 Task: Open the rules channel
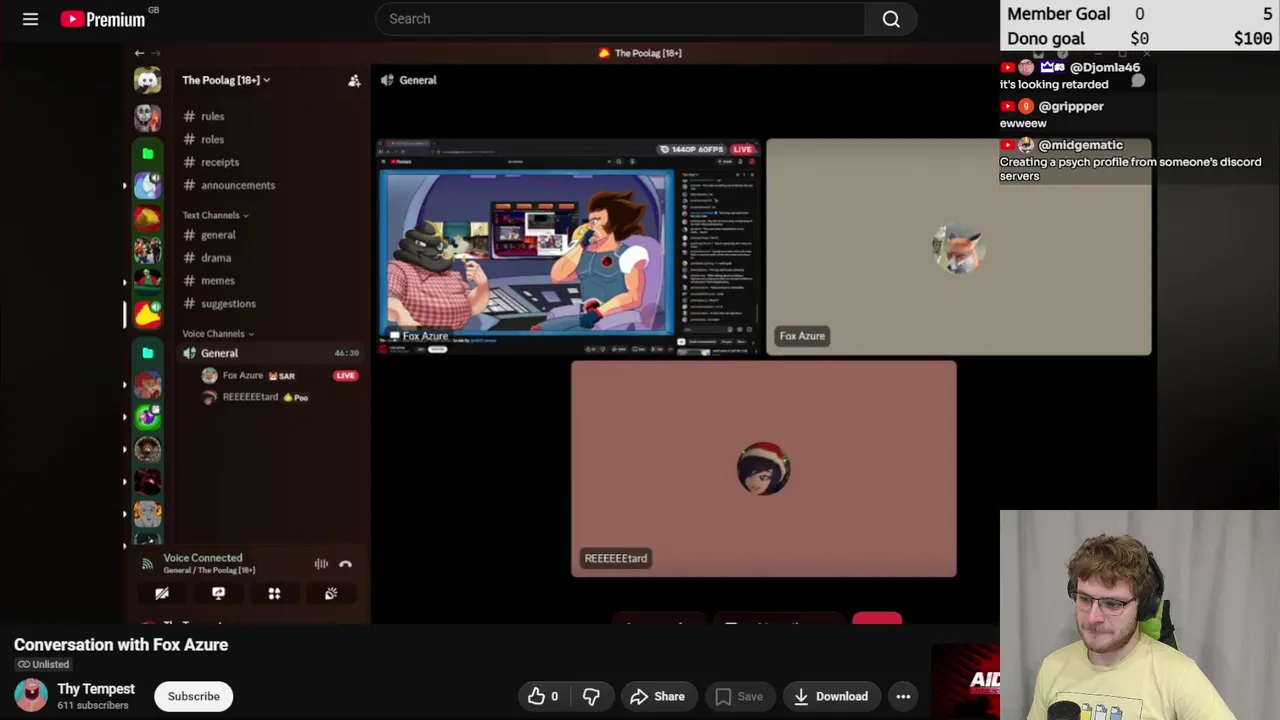[x=212, y=116]
